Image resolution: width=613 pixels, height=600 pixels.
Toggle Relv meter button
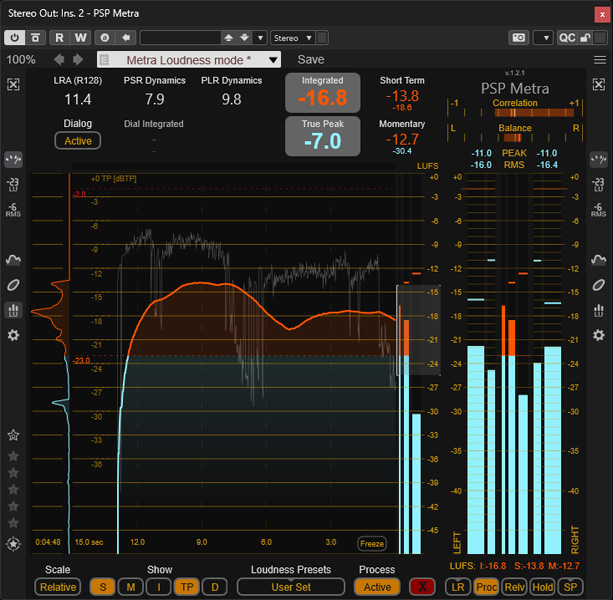pos(514,587)
